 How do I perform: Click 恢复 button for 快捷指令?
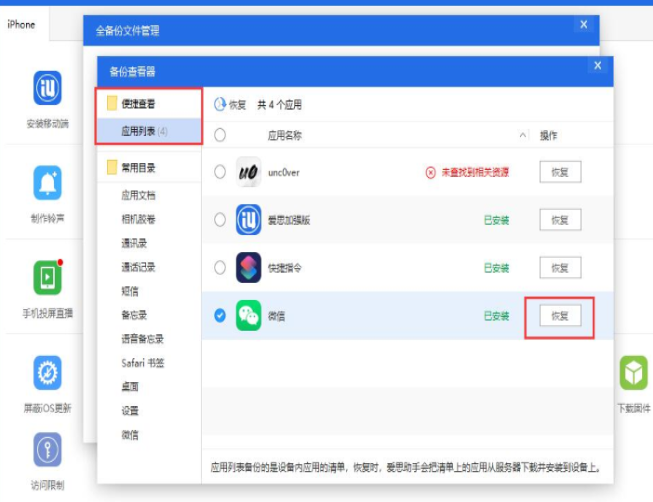[560, 268]
